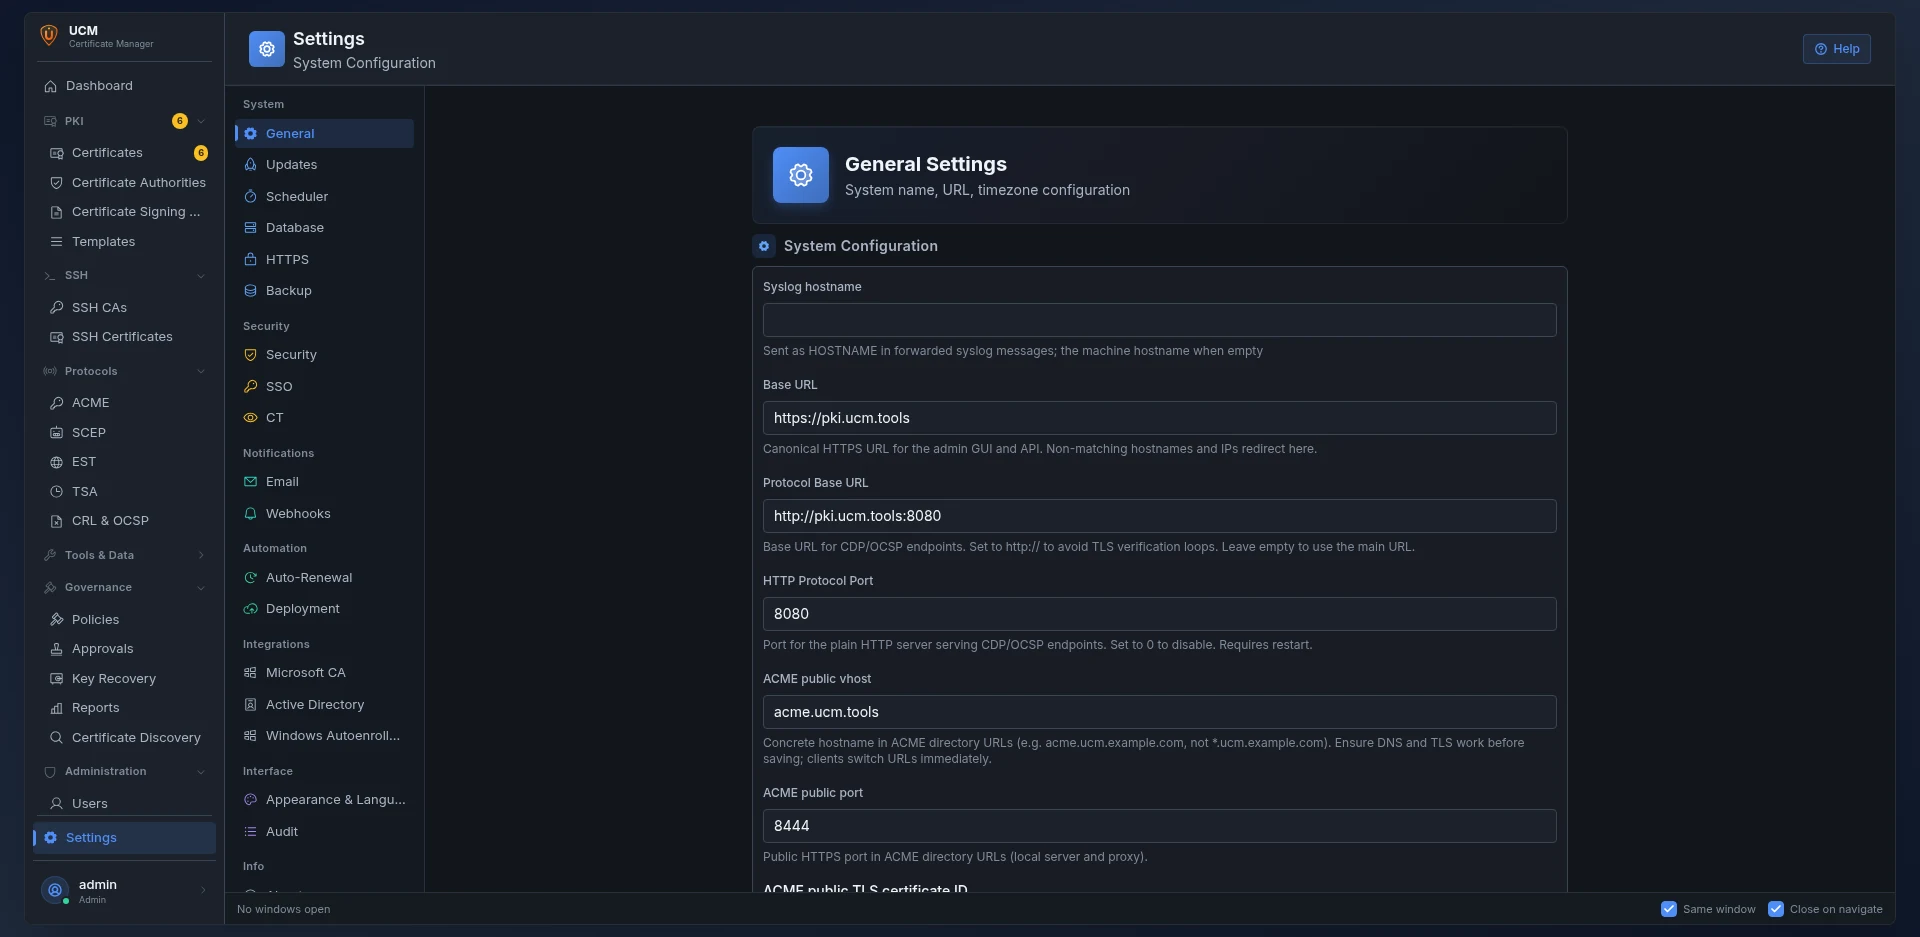Click the Syslog hostname input field

1159,320
